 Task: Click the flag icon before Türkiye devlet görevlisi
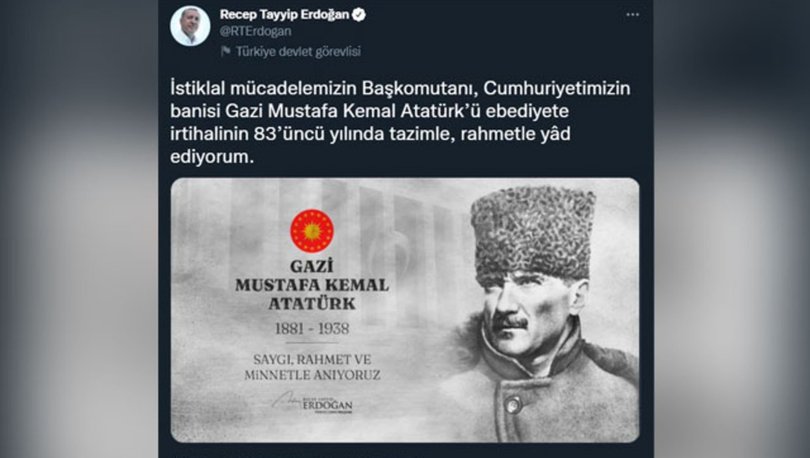pyautogui.click(x=226, y=51)
